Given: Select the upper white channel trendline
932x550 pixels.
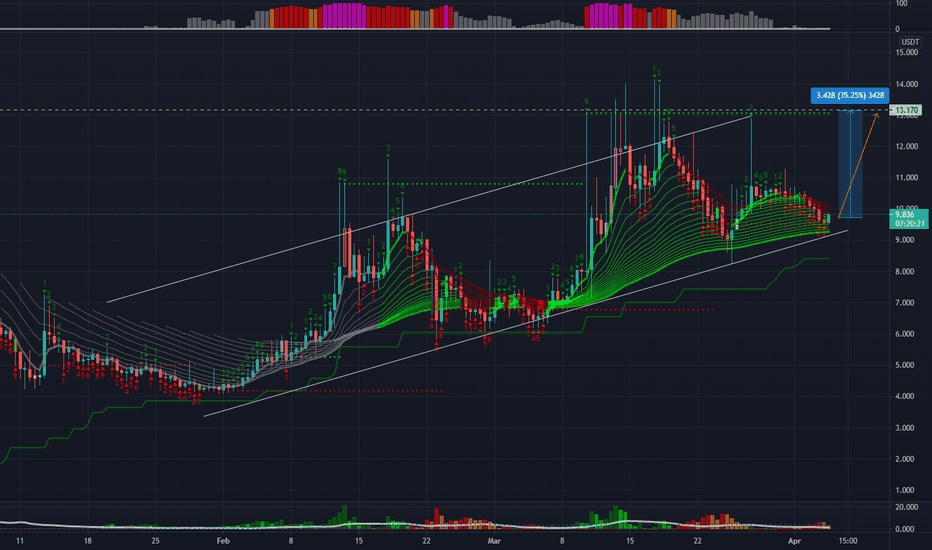Looking at the screenshot, I should (x=429, y=209).
